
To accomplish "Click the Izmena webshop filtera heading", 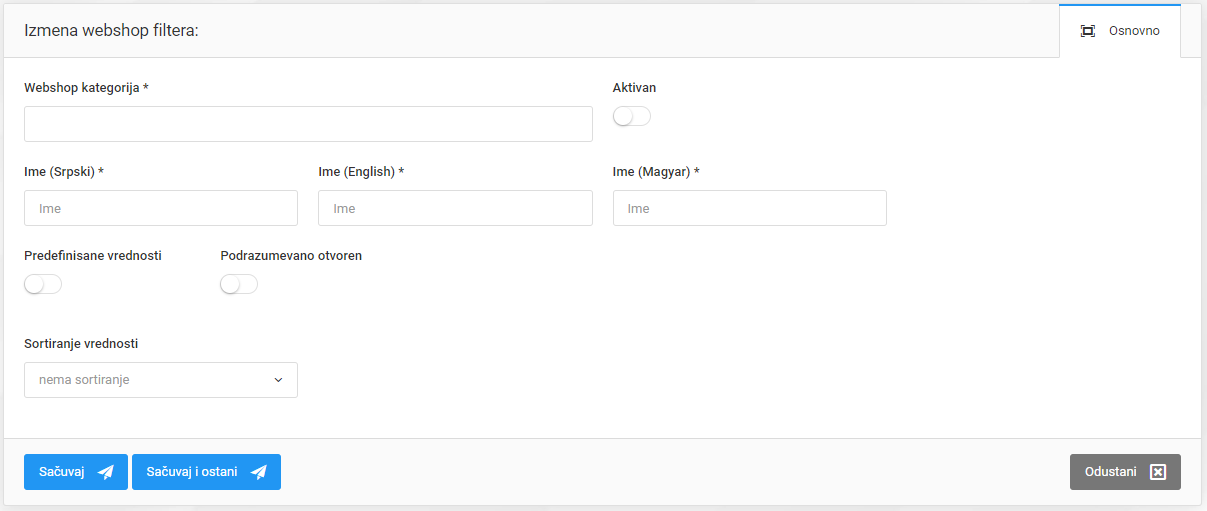I will coord(111,31).
